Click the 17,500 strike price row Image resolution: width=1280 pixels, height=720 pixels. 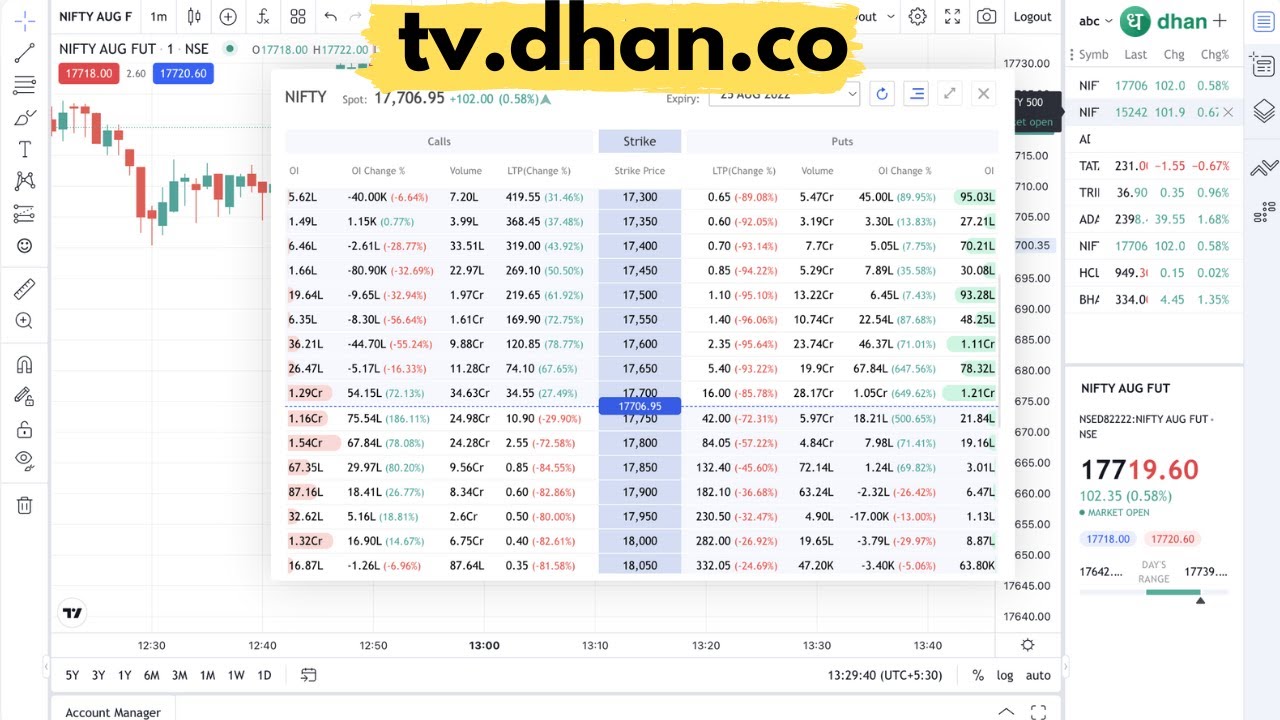click(x=639, y=295)
